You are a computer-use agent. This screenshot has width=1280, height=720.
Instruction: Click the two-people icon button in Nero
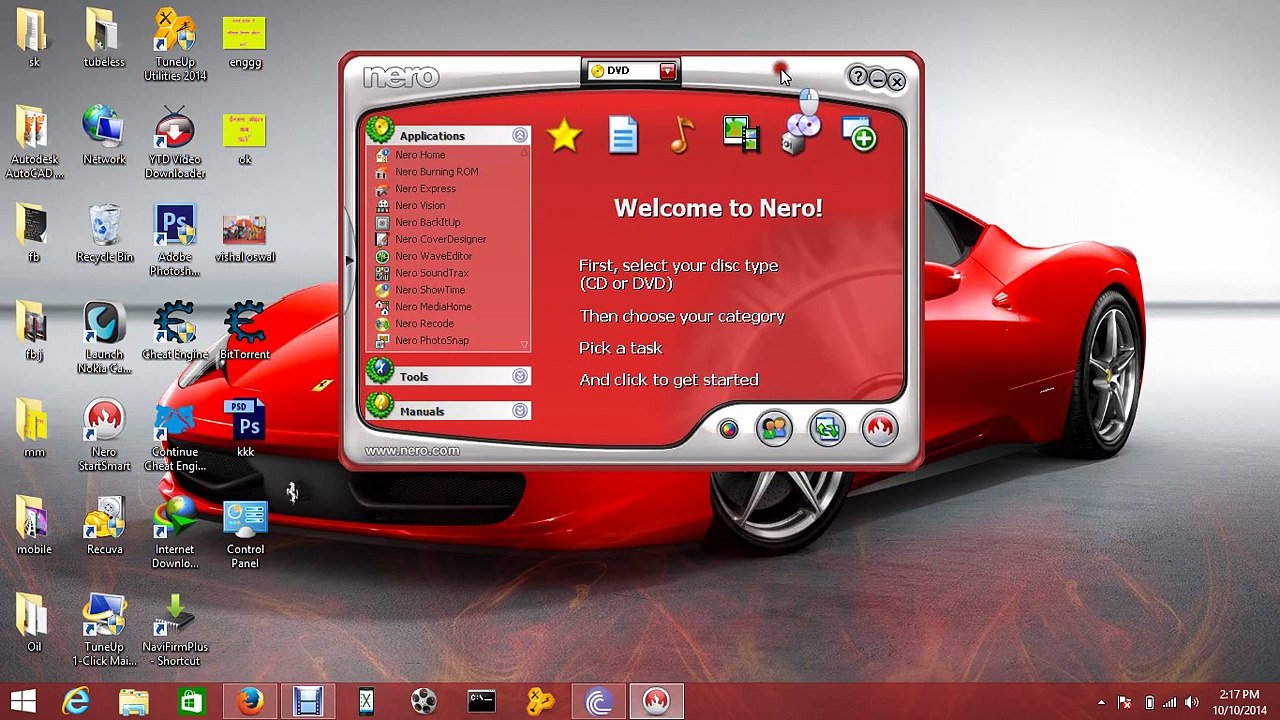click(774, 429)
